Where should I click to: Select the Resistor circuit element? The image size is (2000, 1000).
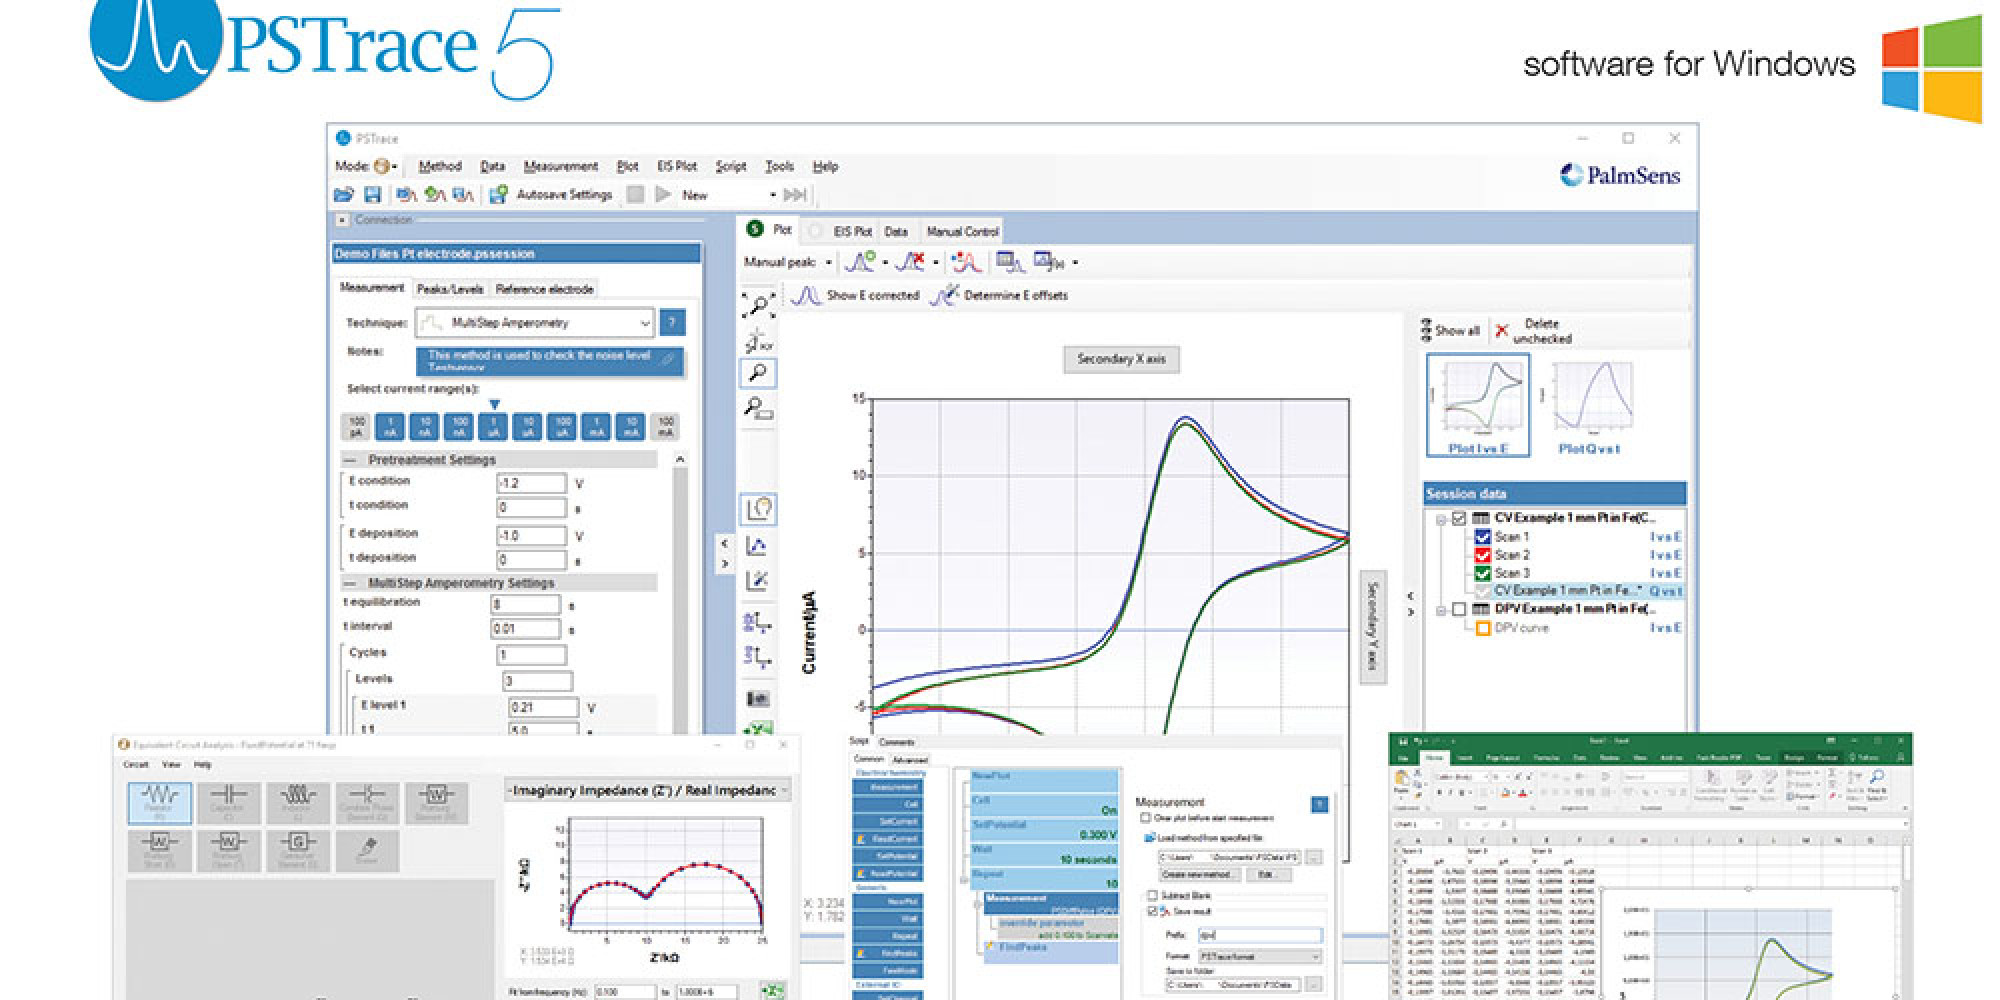coord(159,803)
